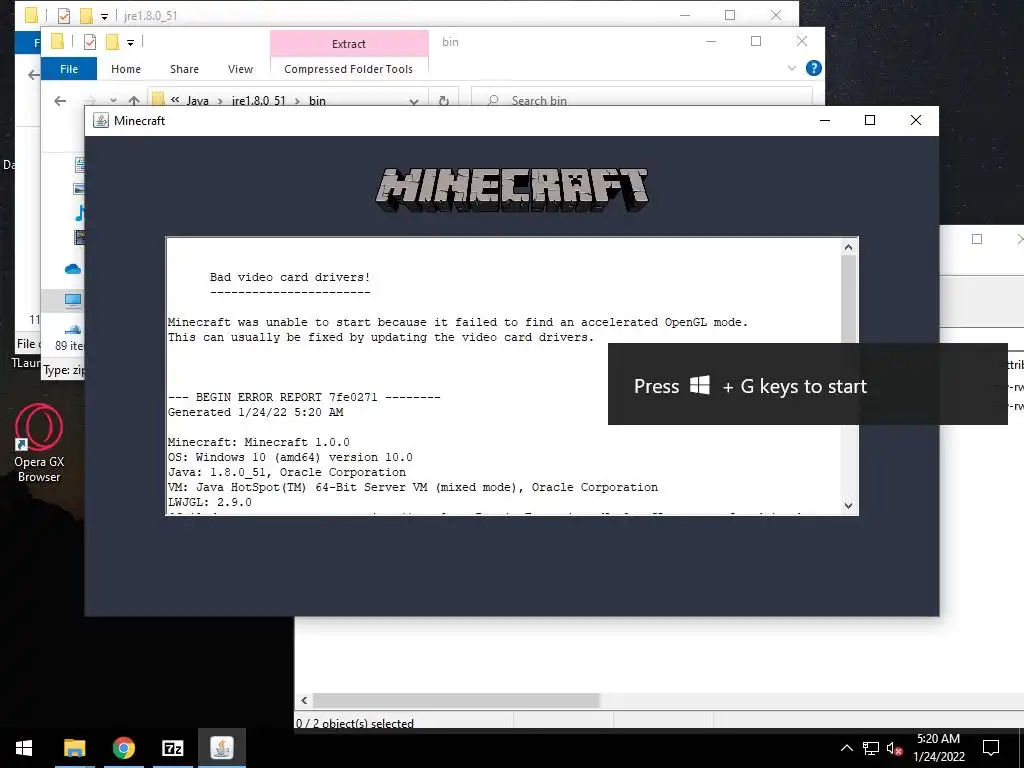Open explorer help question mark icon
1024x768 pixels.
point(813,68)
